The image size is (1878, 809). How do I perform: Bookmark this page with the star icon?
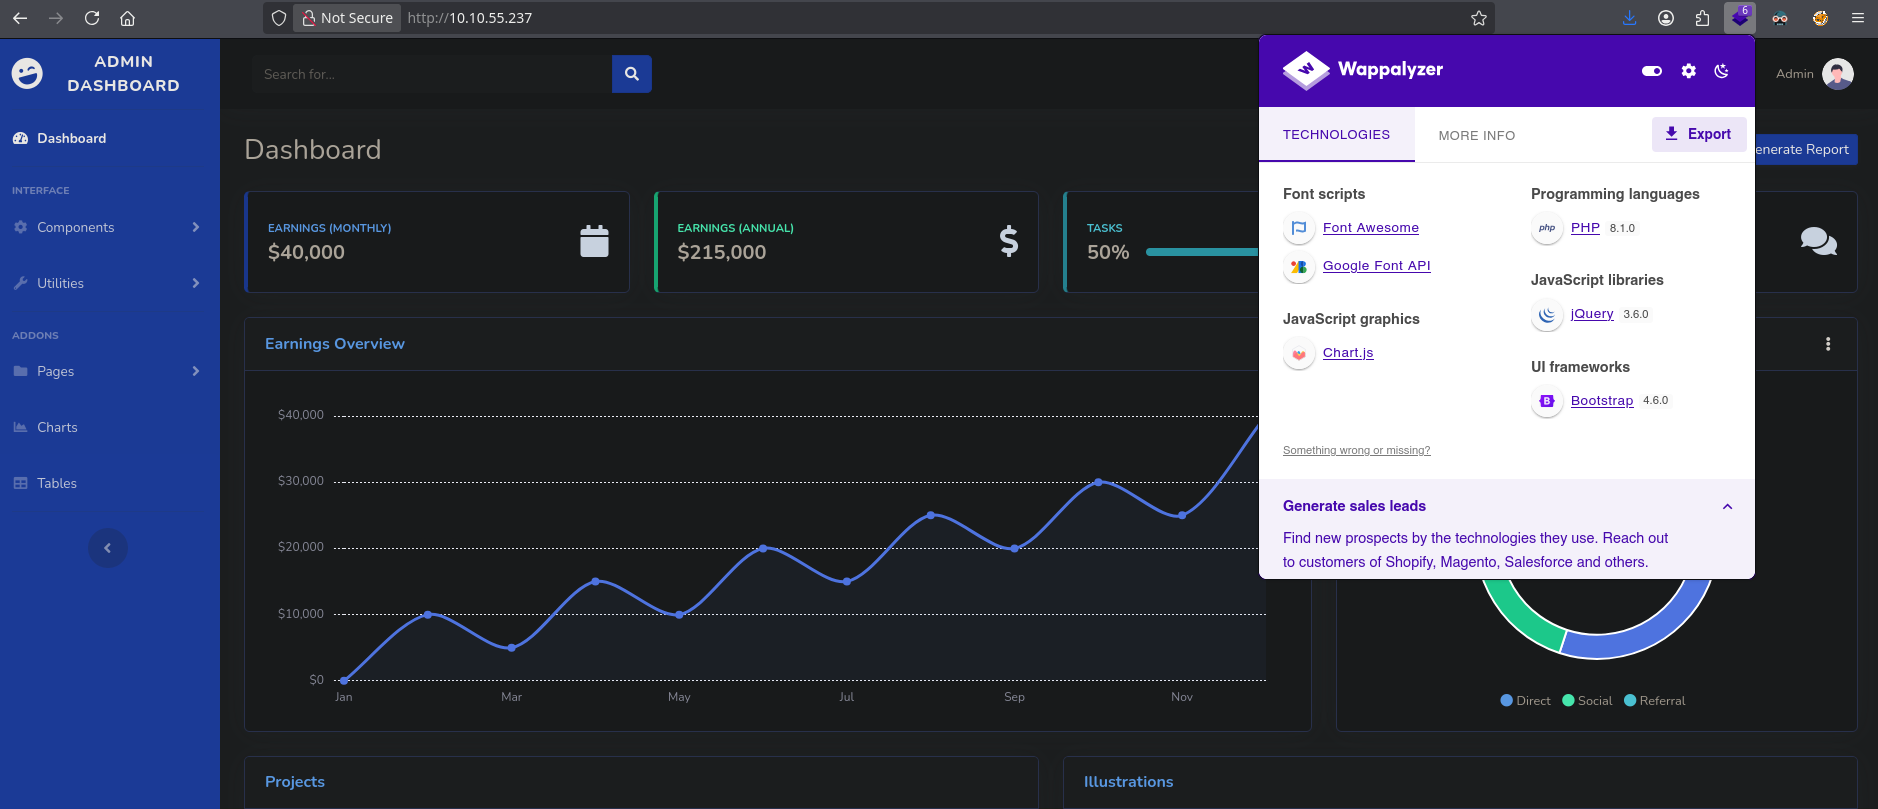click(x=1478, y=18)
